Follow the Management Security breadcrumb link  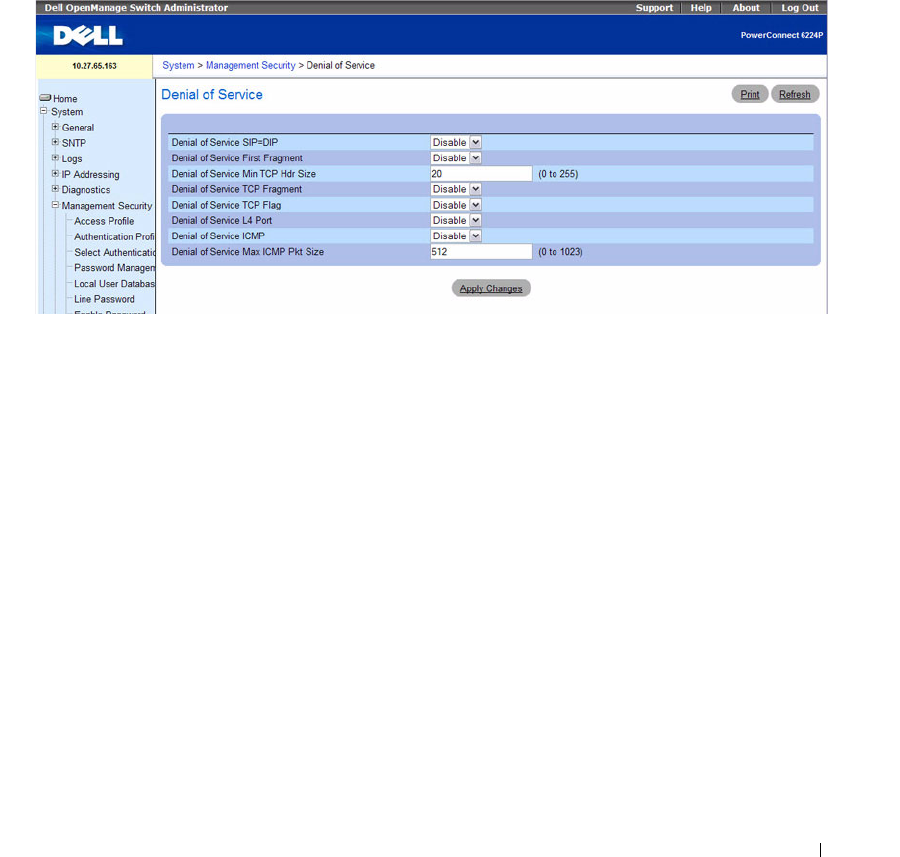(x=251, y=65)
